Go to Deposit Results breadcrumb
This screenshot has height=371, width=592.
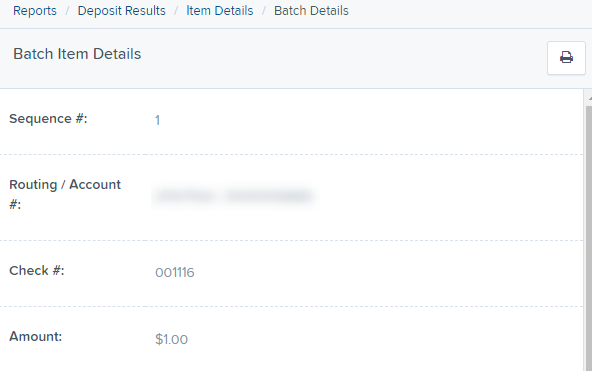122,11
